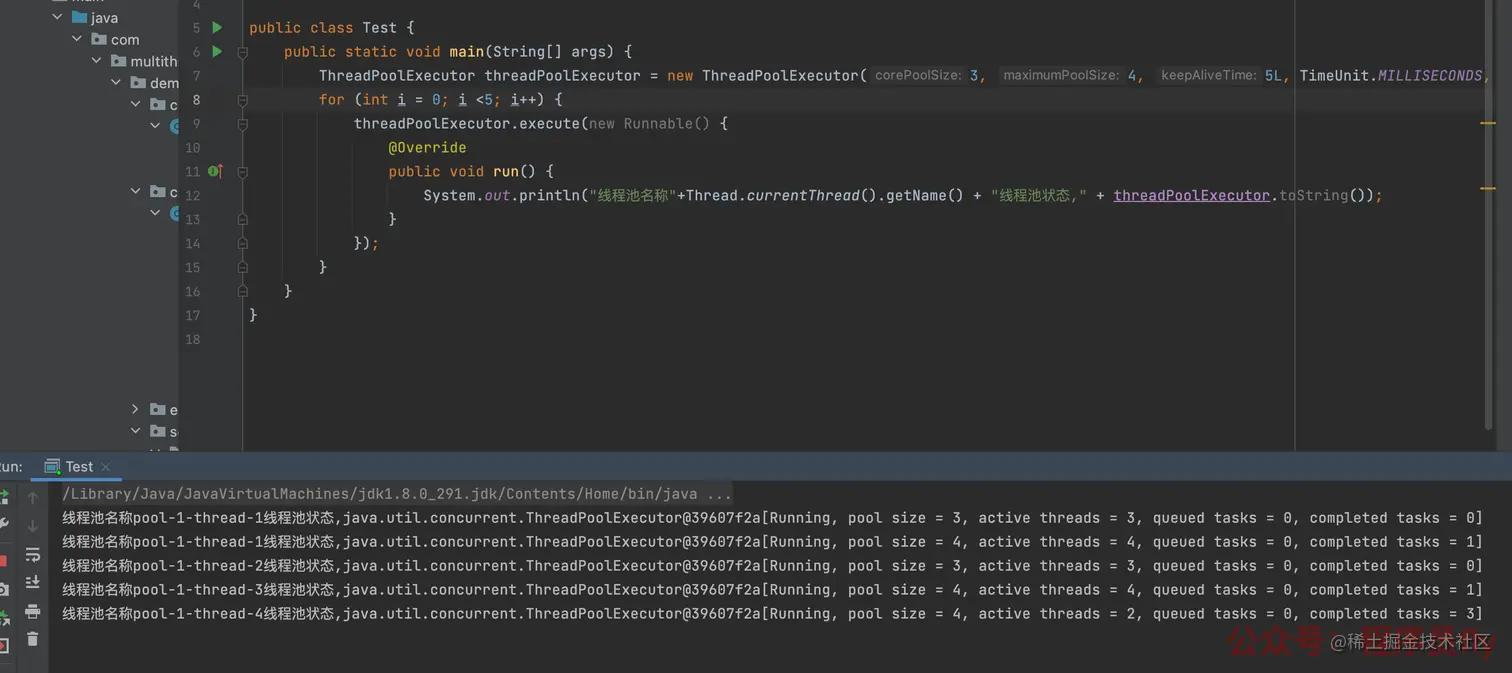Click 'new Runnable()' on line 9
The height and width of the screenshot is (673, 1512).
coord(649,124)
